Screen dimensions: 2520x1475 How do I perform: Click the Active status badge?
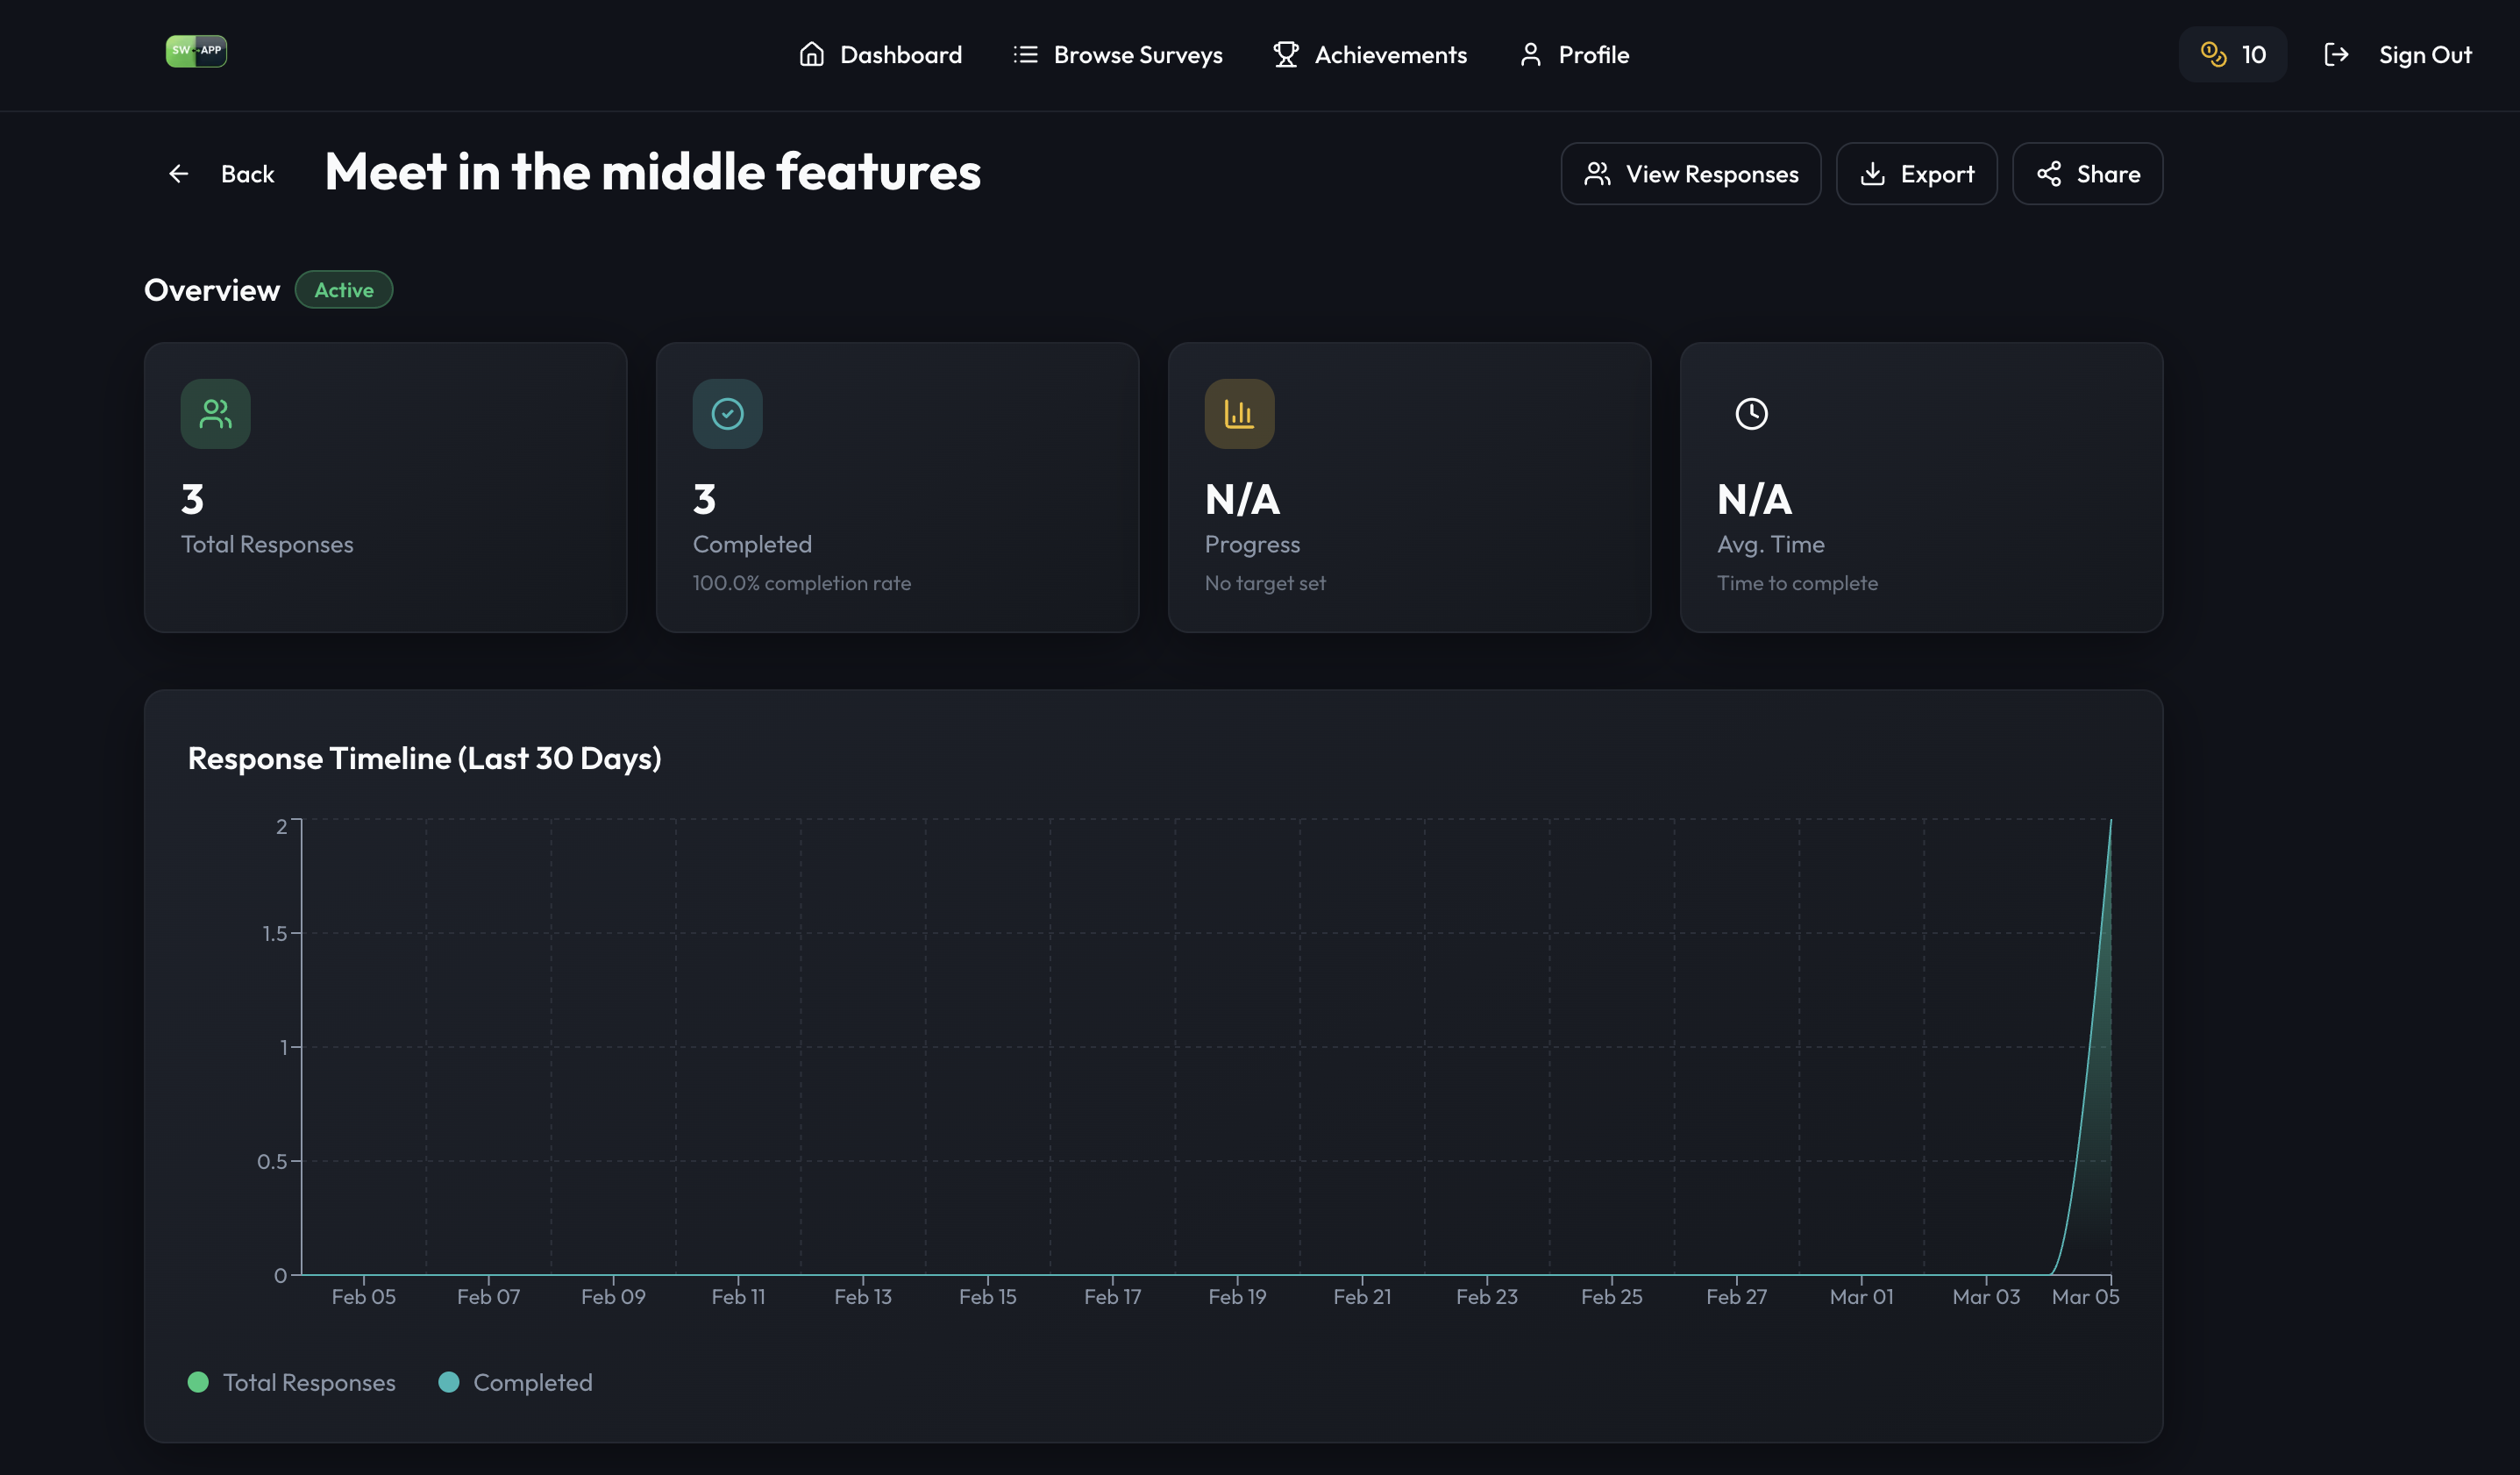[343, 290]
